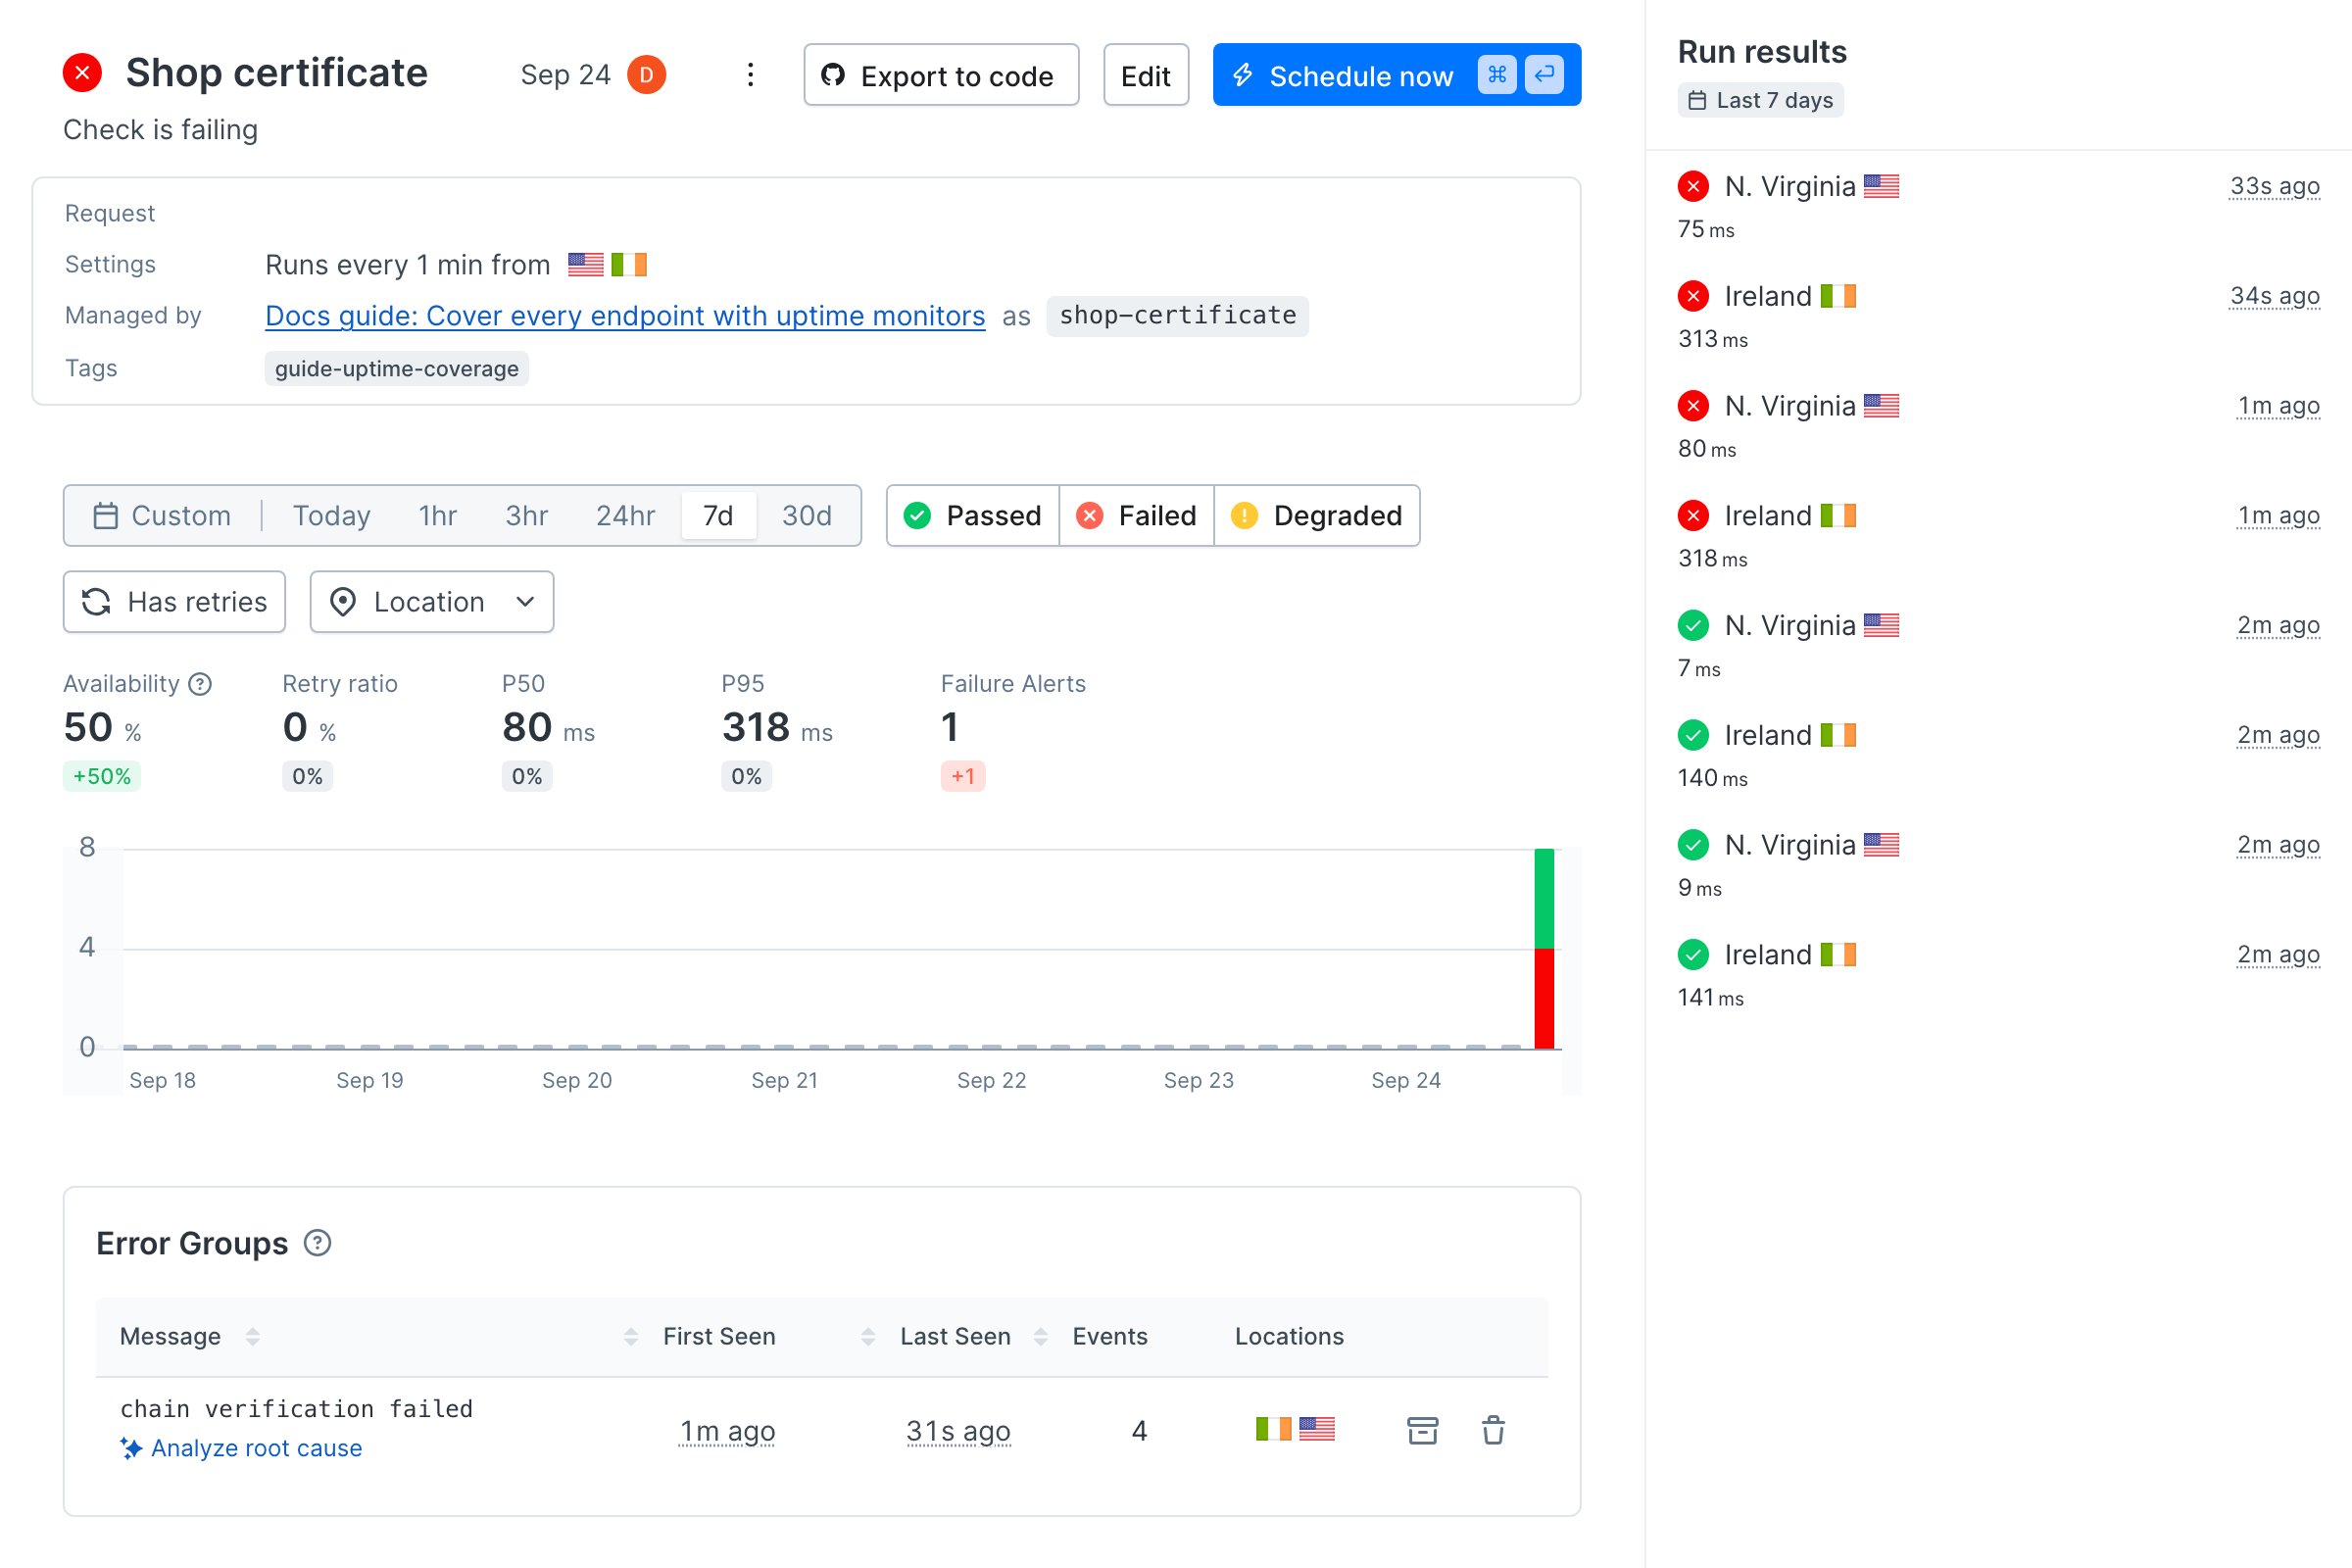This screenshot has height=1568, width=2352.
Task: Select the 24hr time range
Action: [x=625, y=516]
